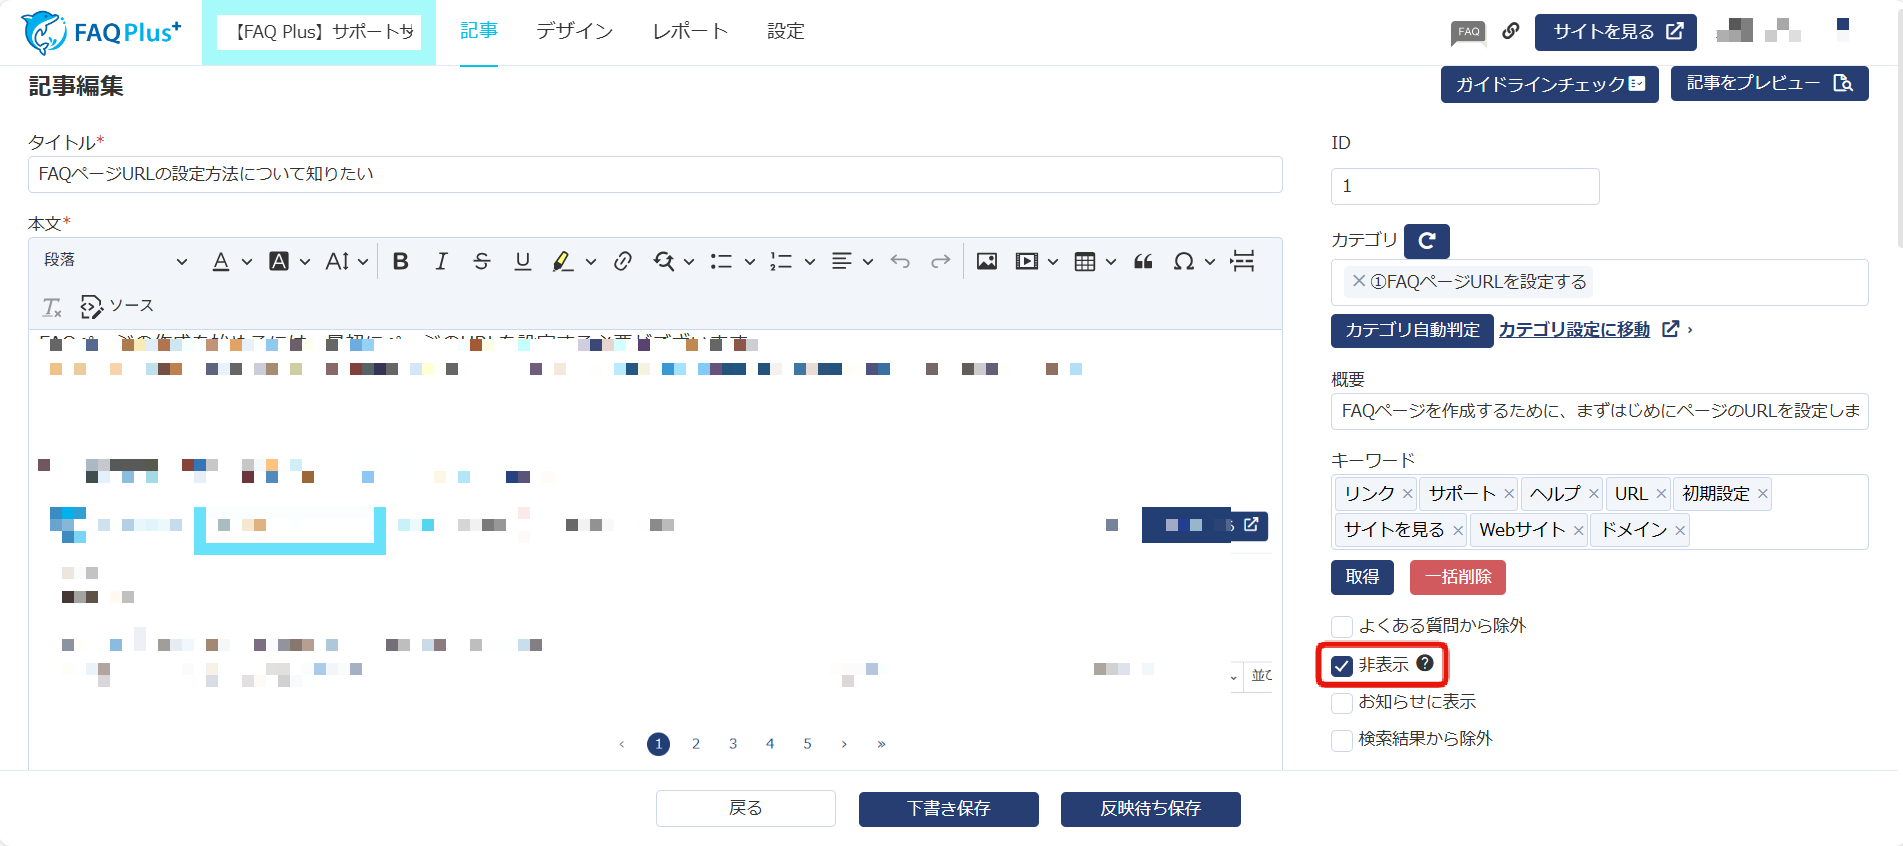Click 一括削除 to clear keywords
The height and width of the screenshot is (846, 1903).
(1457, 577)
